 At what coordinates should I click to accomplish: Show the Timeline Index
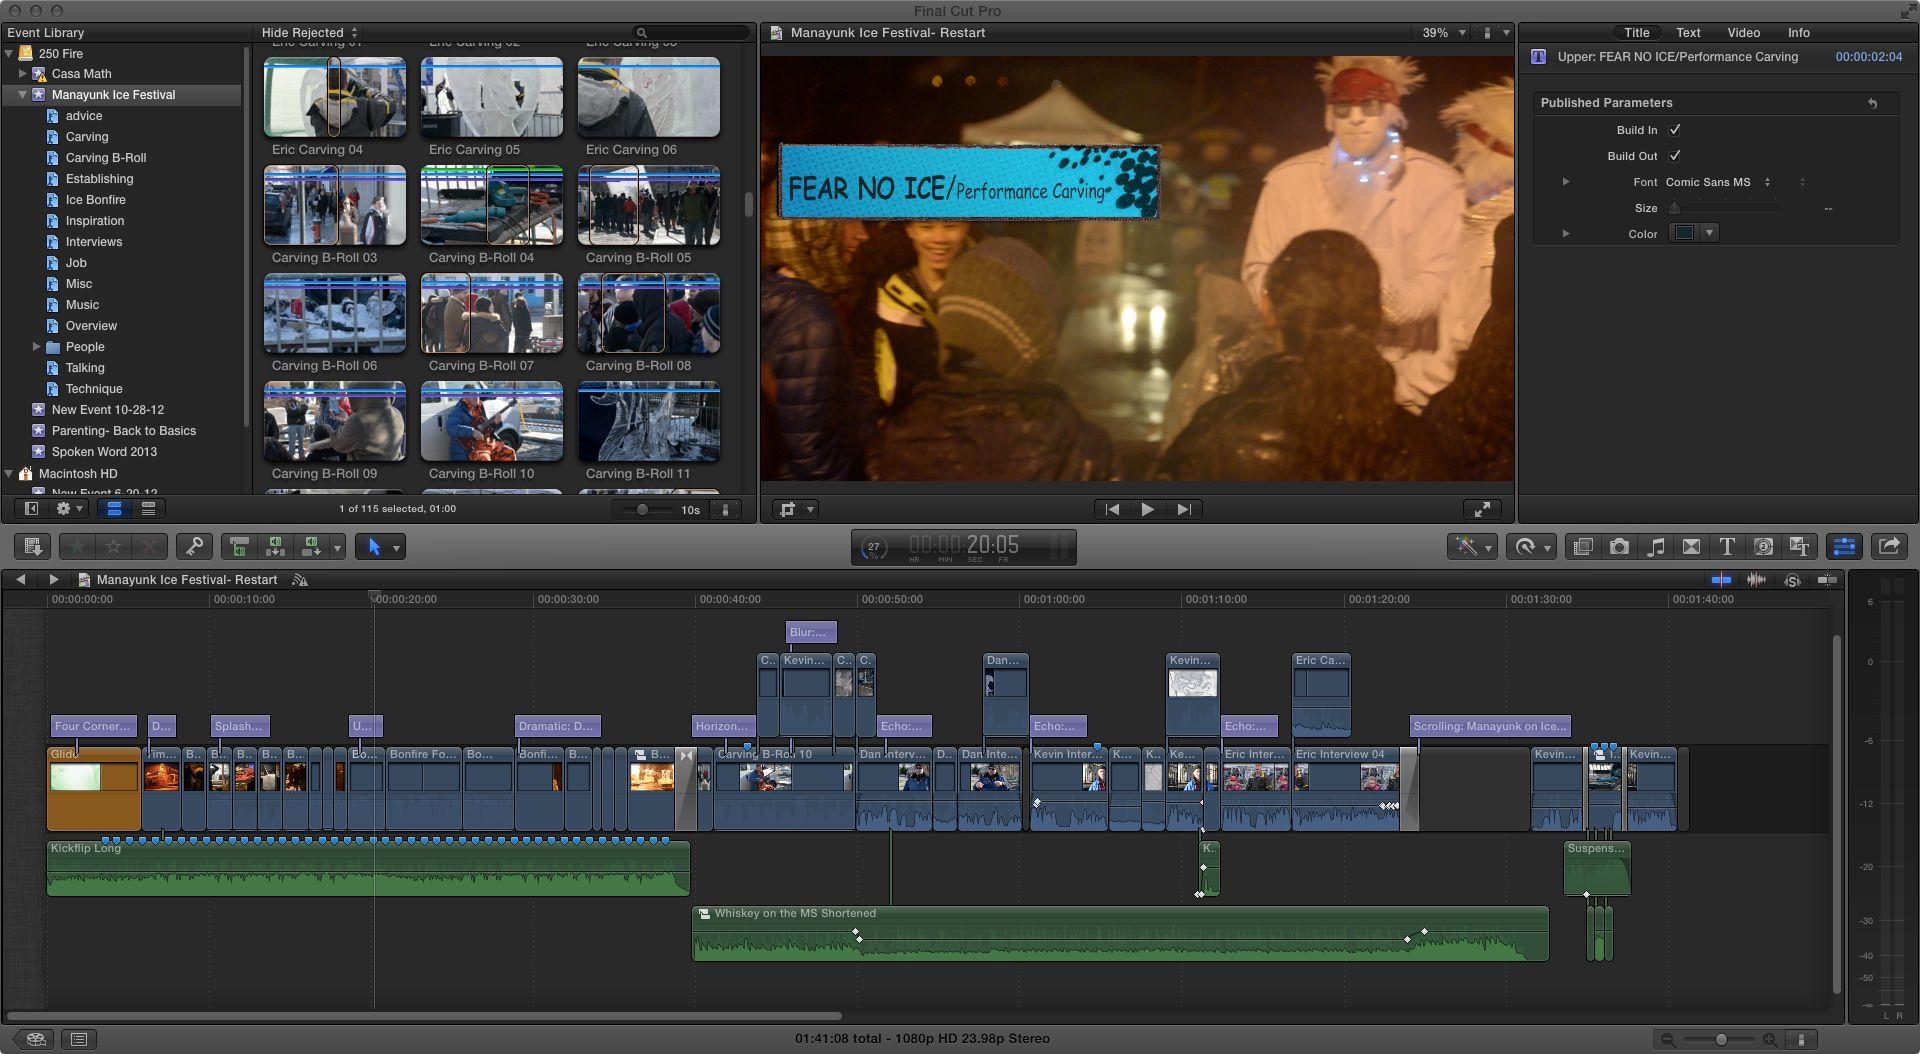pos(79,1039)
